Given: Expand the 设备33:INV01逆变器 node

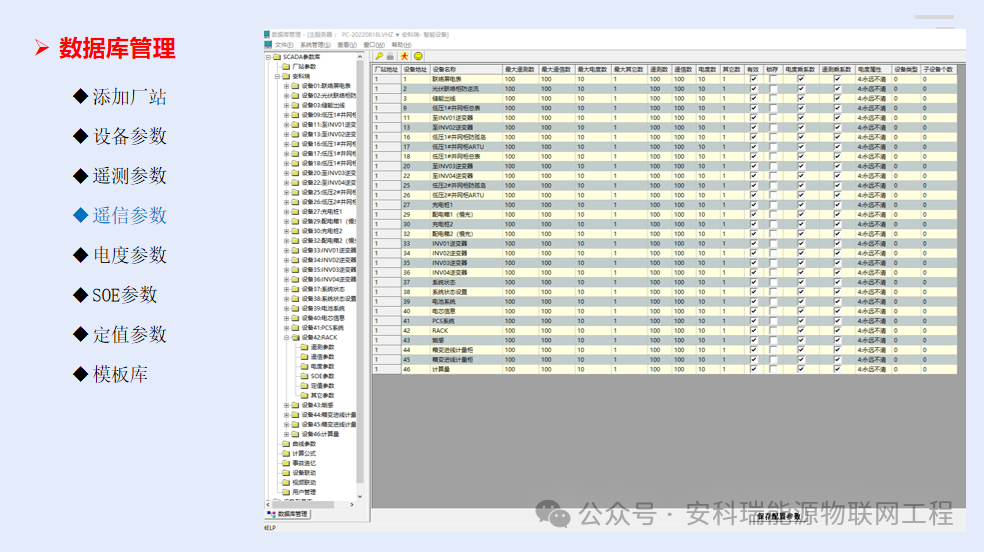Looking at the screenshot, I should point(287,250).
